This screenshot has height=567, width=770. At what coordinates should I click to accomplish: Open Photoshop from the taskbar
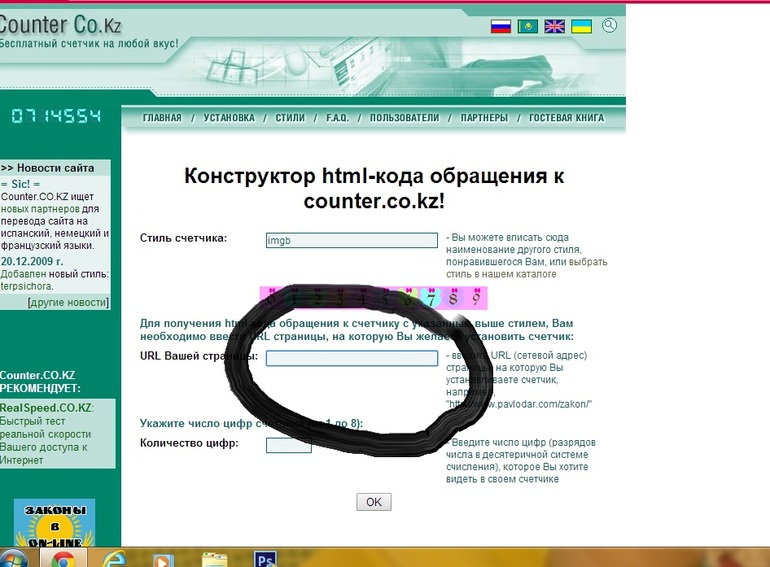[265, 560]
